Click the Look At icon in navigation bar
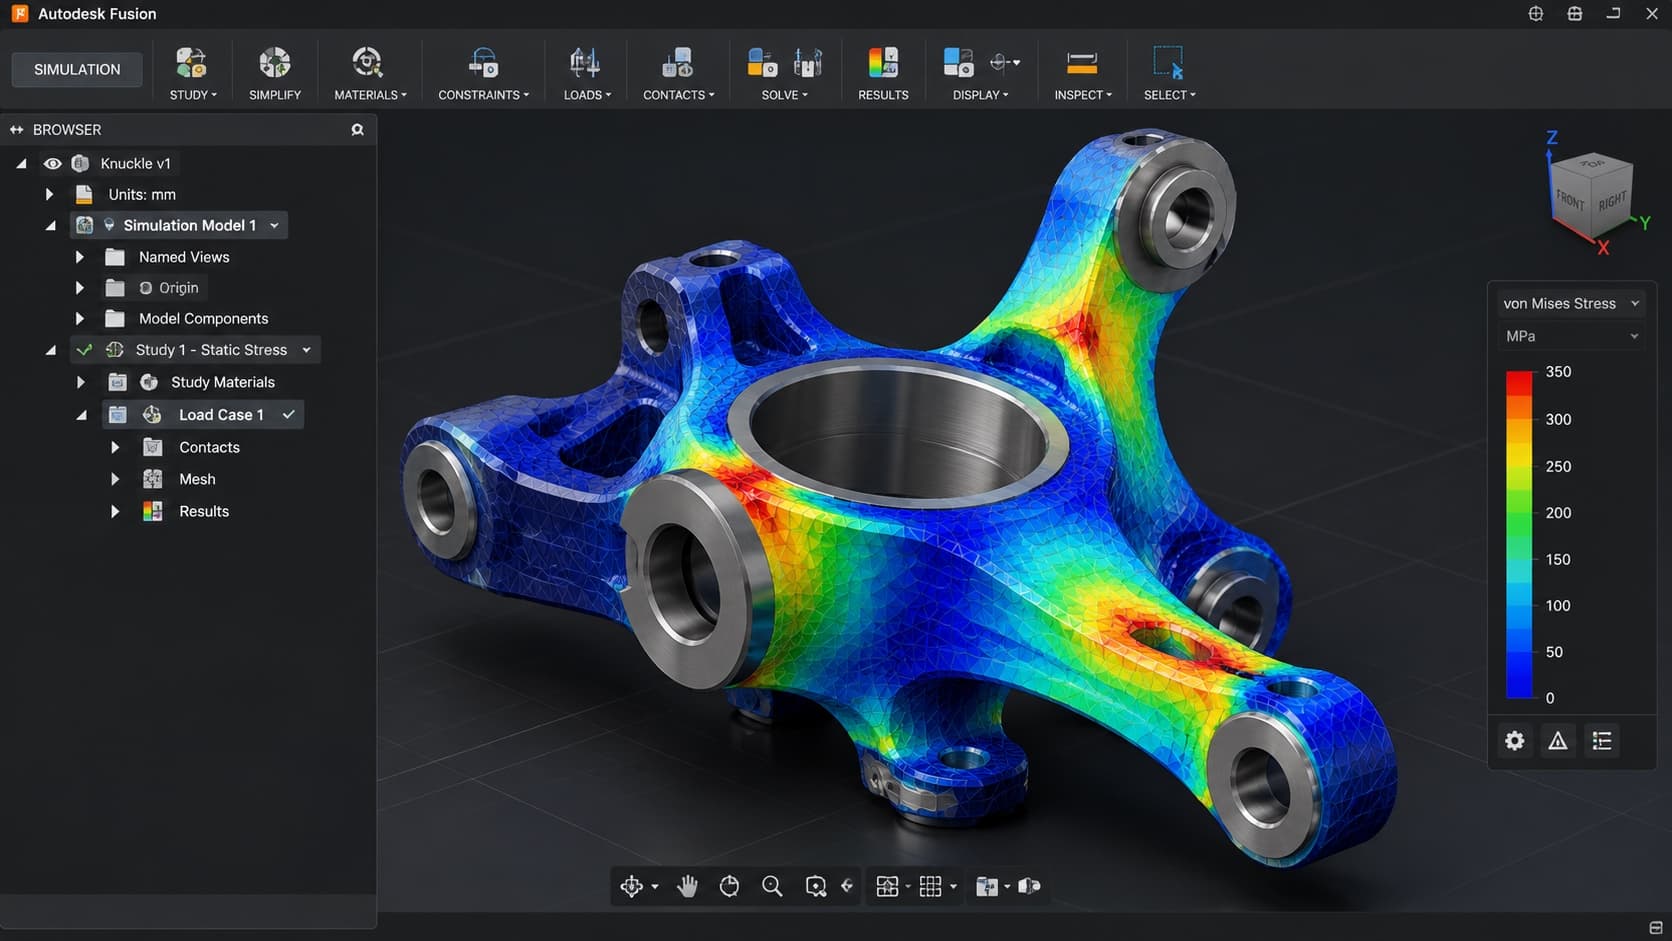This screenshot has height=941, width=1672. point(847,886)
